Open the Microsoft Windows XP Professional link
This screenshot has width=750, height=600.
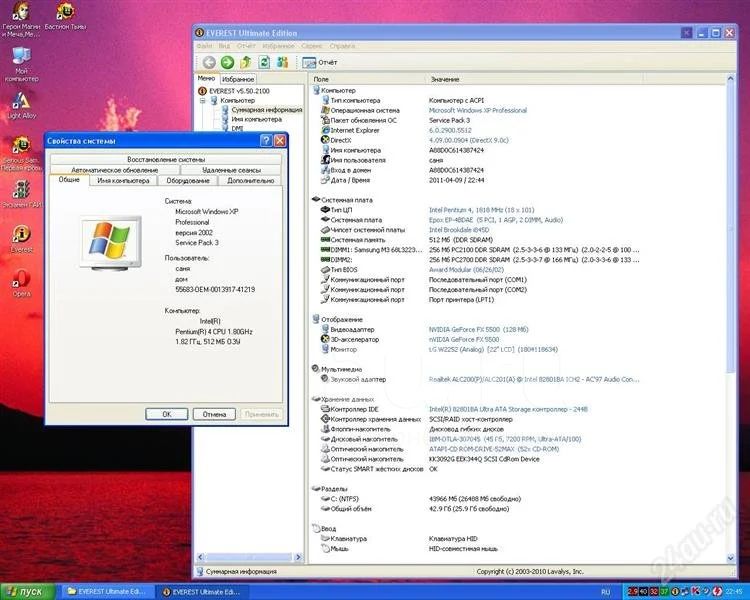click(478, 110)
